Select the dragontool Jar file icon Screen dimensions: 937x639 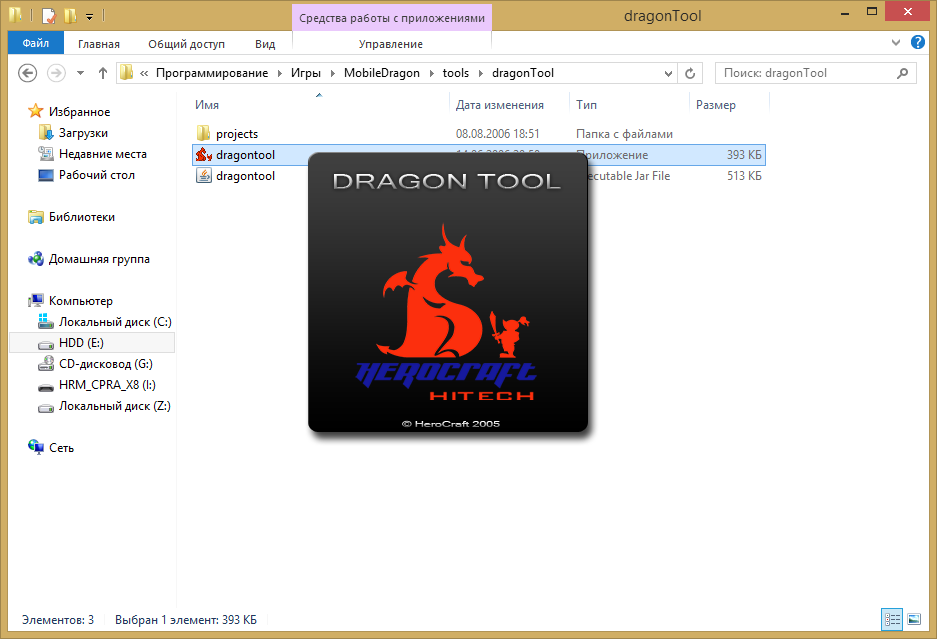coord(204,175)
